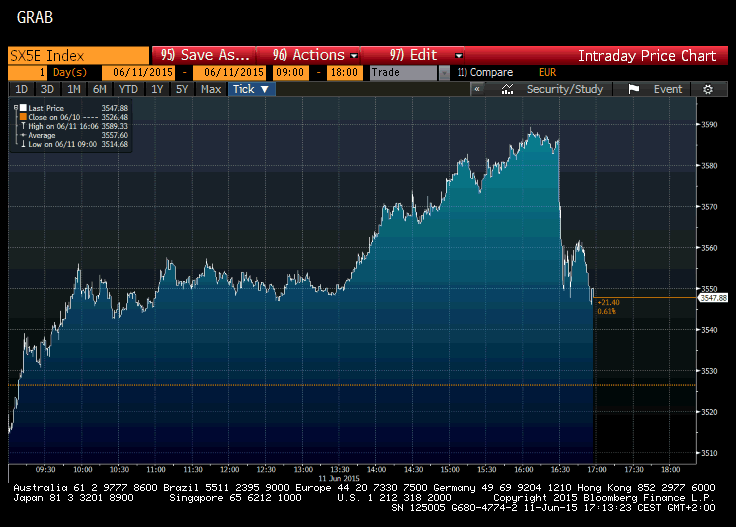Viewport: 736px width, 527px height.
Task: Select the 5Y range tab
Action: (x=182, y=89)
